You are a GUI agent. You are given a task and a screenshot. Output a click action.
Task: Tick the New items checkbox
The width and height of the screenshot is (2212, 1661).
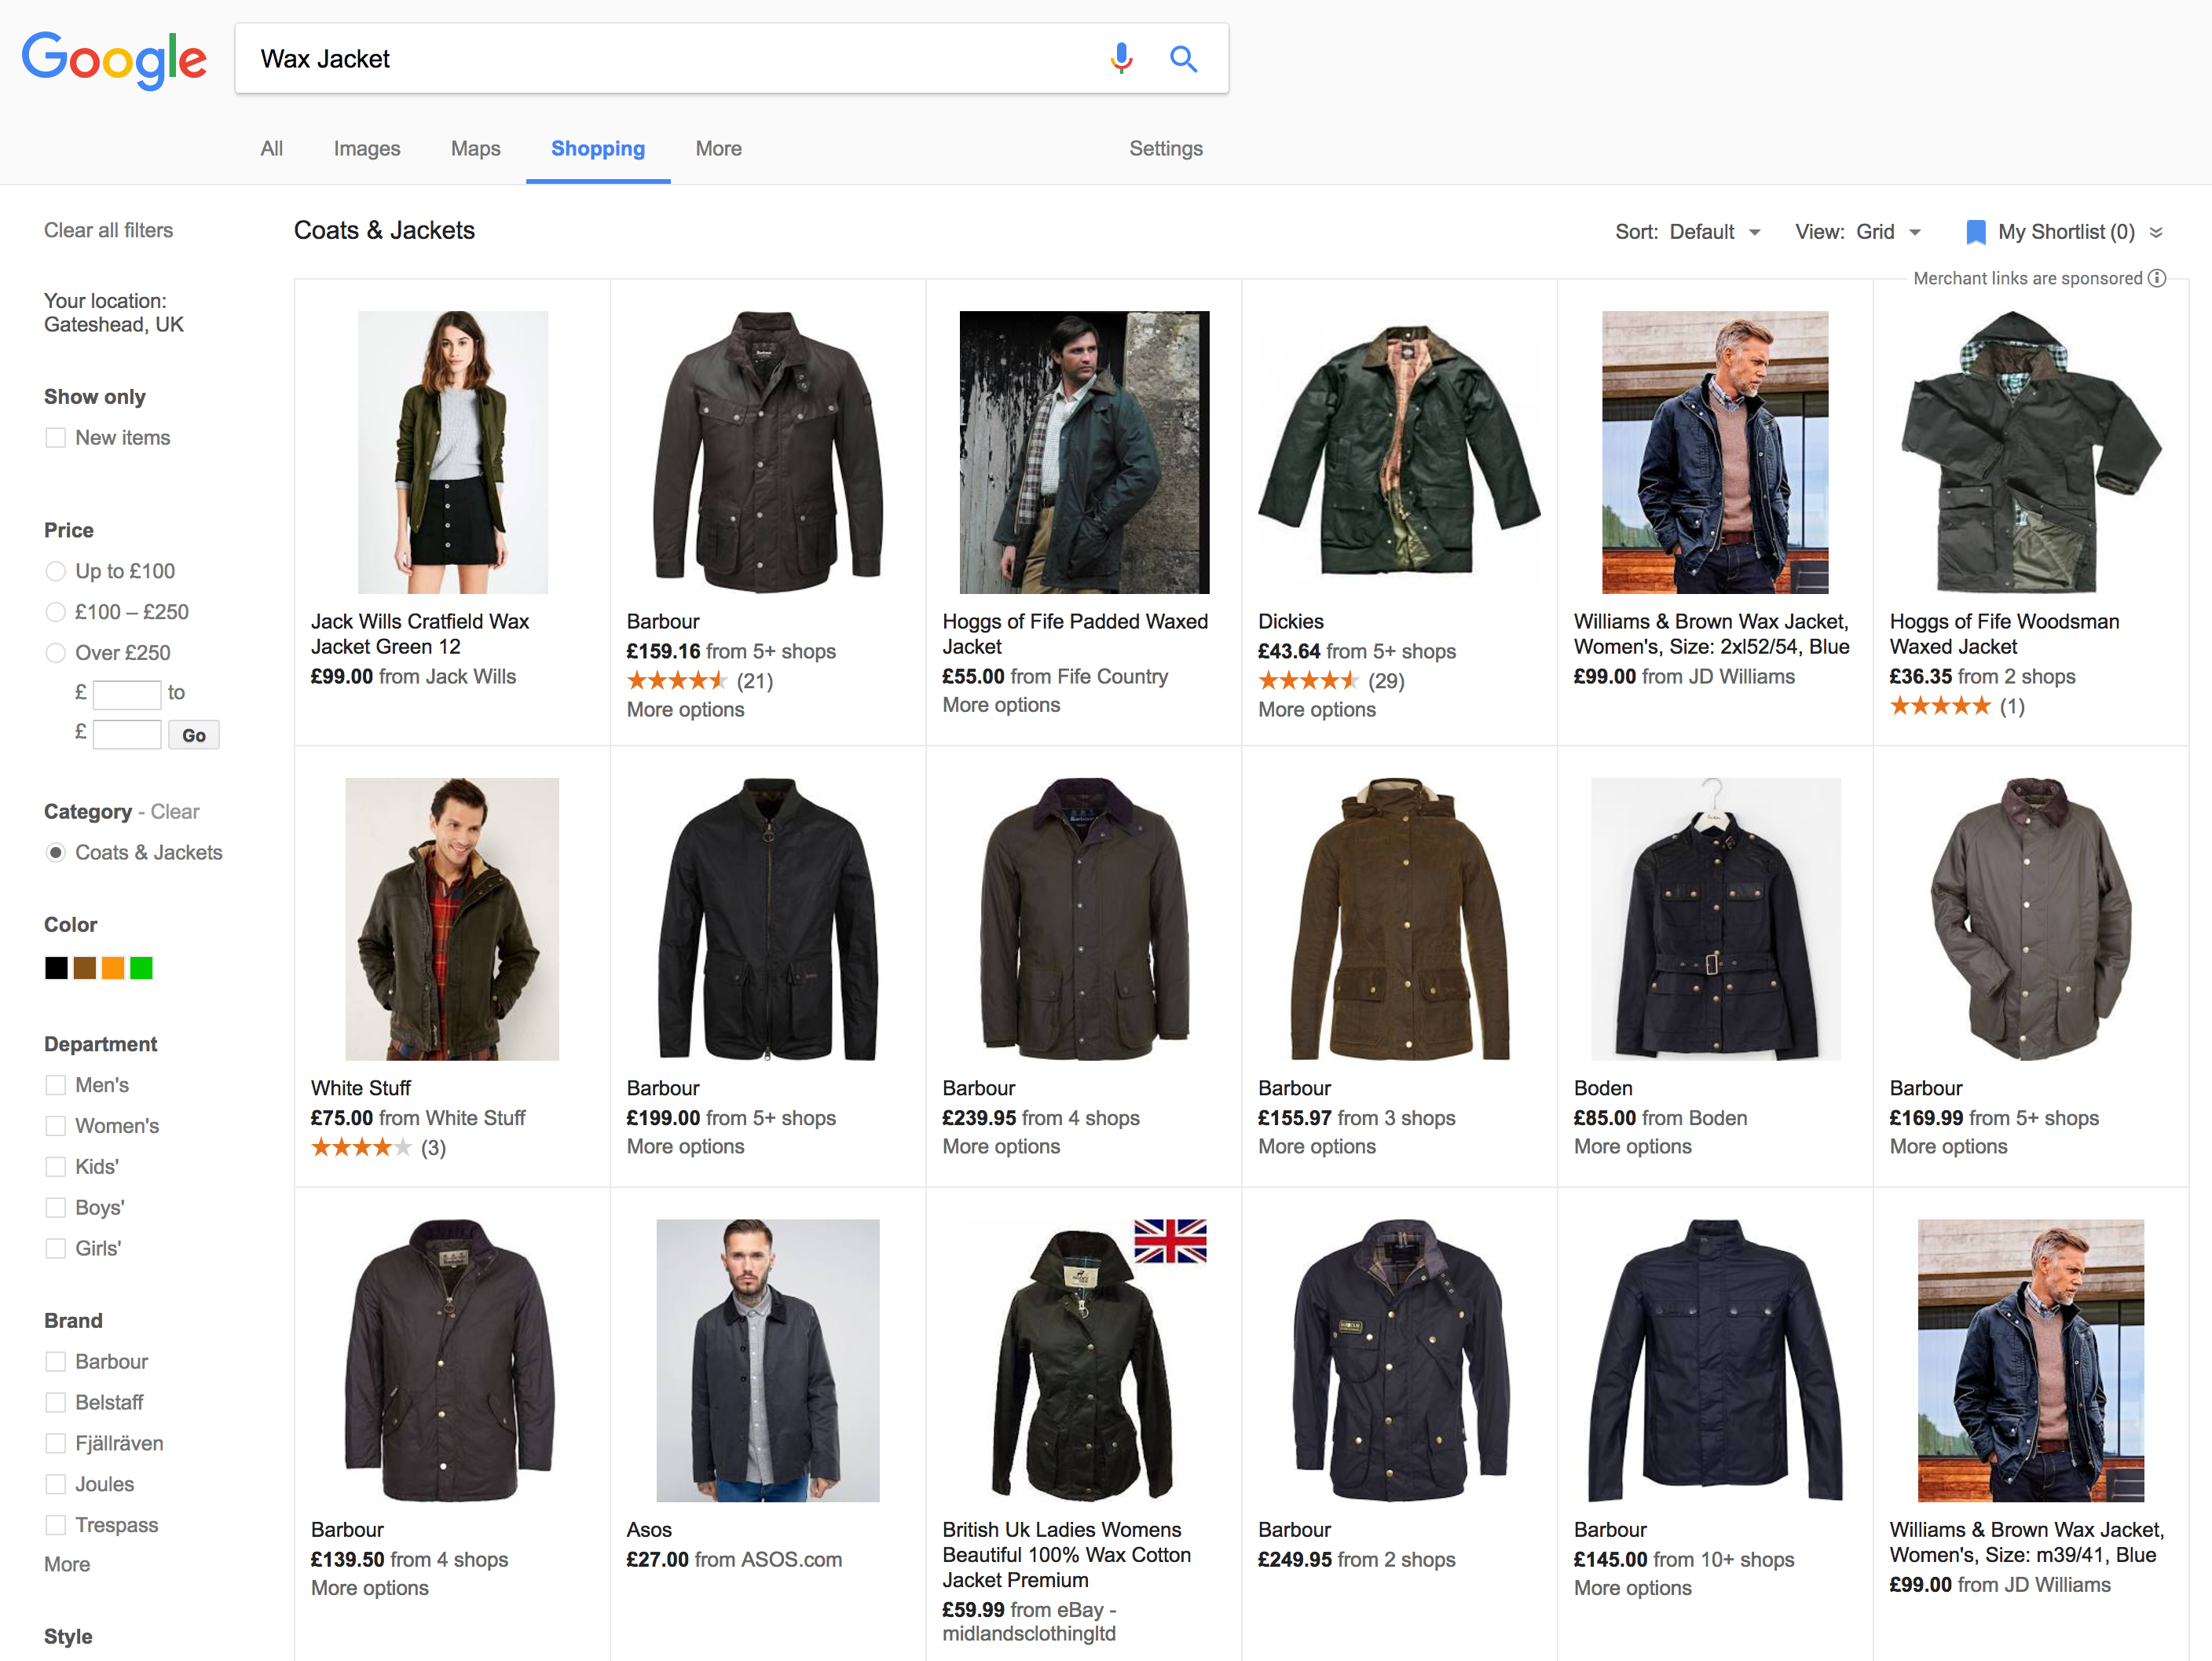pos(56,438)
